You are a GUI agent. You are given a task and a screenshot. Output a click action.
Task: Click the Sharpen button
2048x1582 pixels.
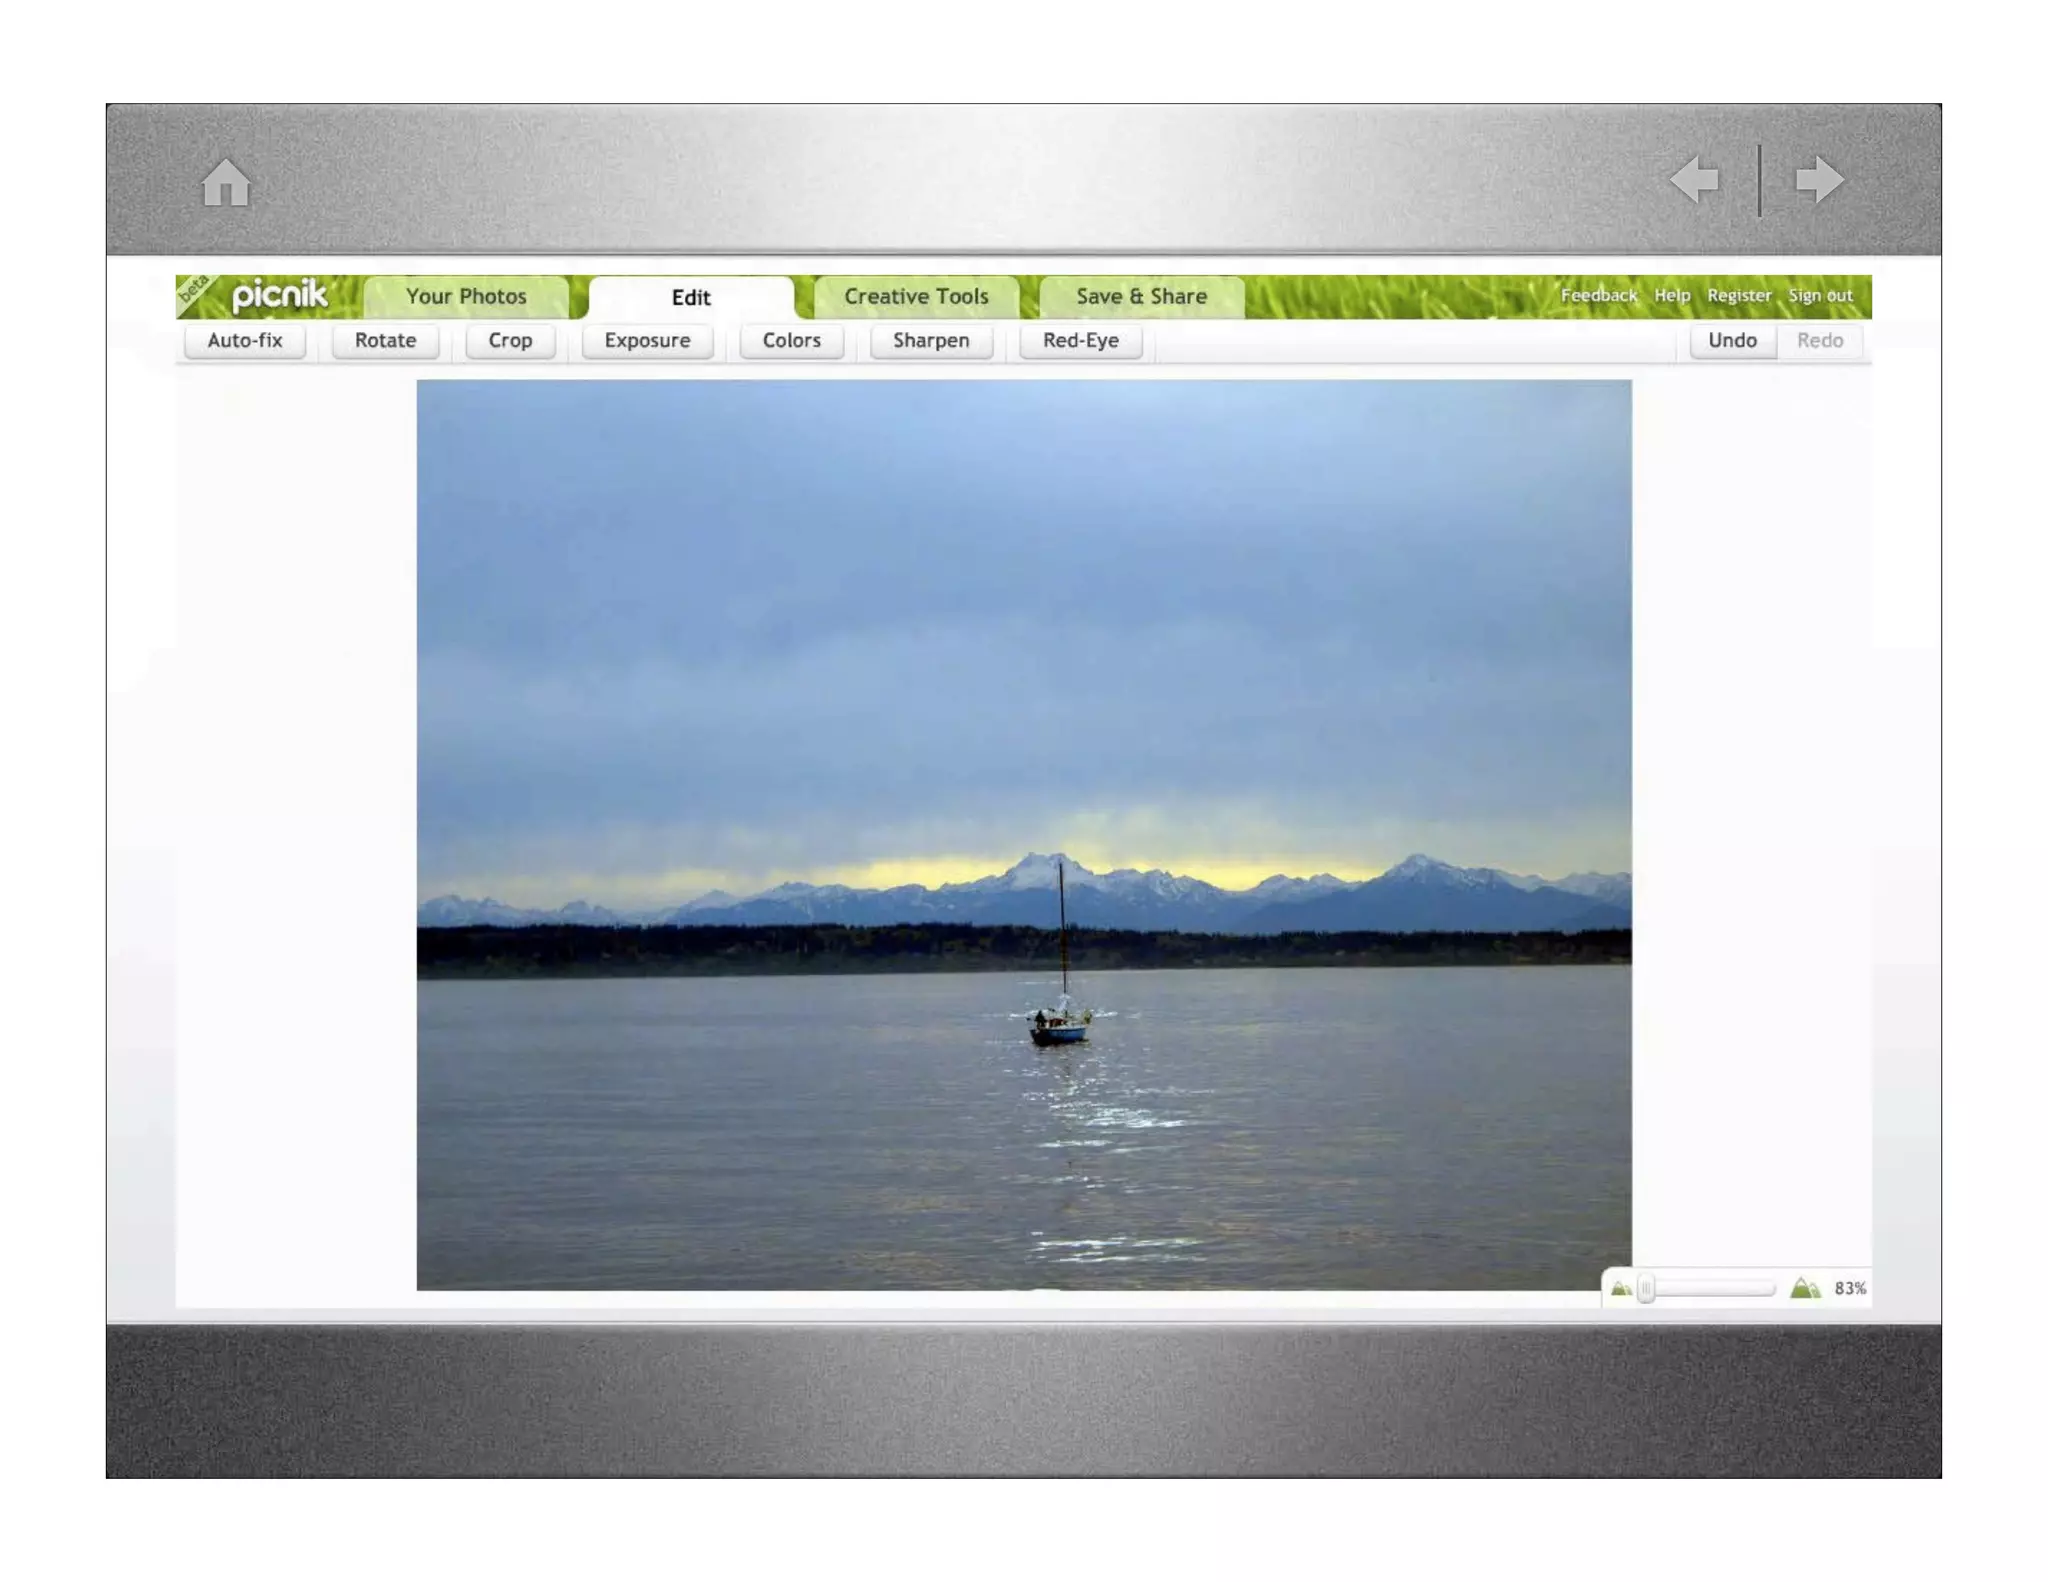pos(931,341)
